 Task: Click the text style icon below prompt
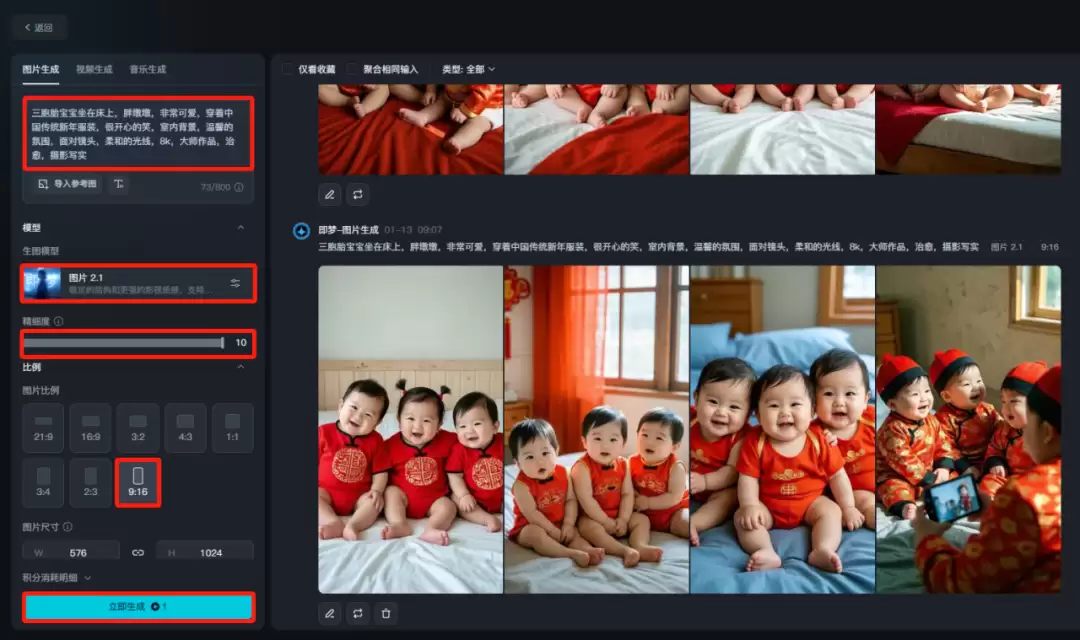click(119, 184)
